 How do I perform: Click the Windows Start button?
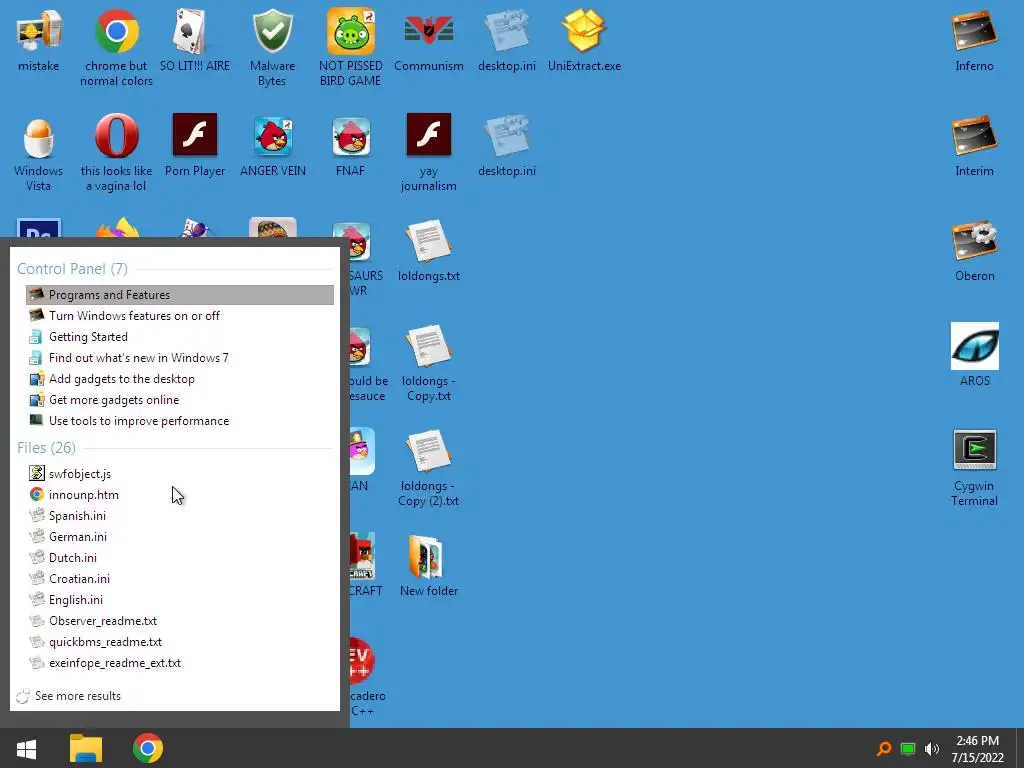(26, 748)
